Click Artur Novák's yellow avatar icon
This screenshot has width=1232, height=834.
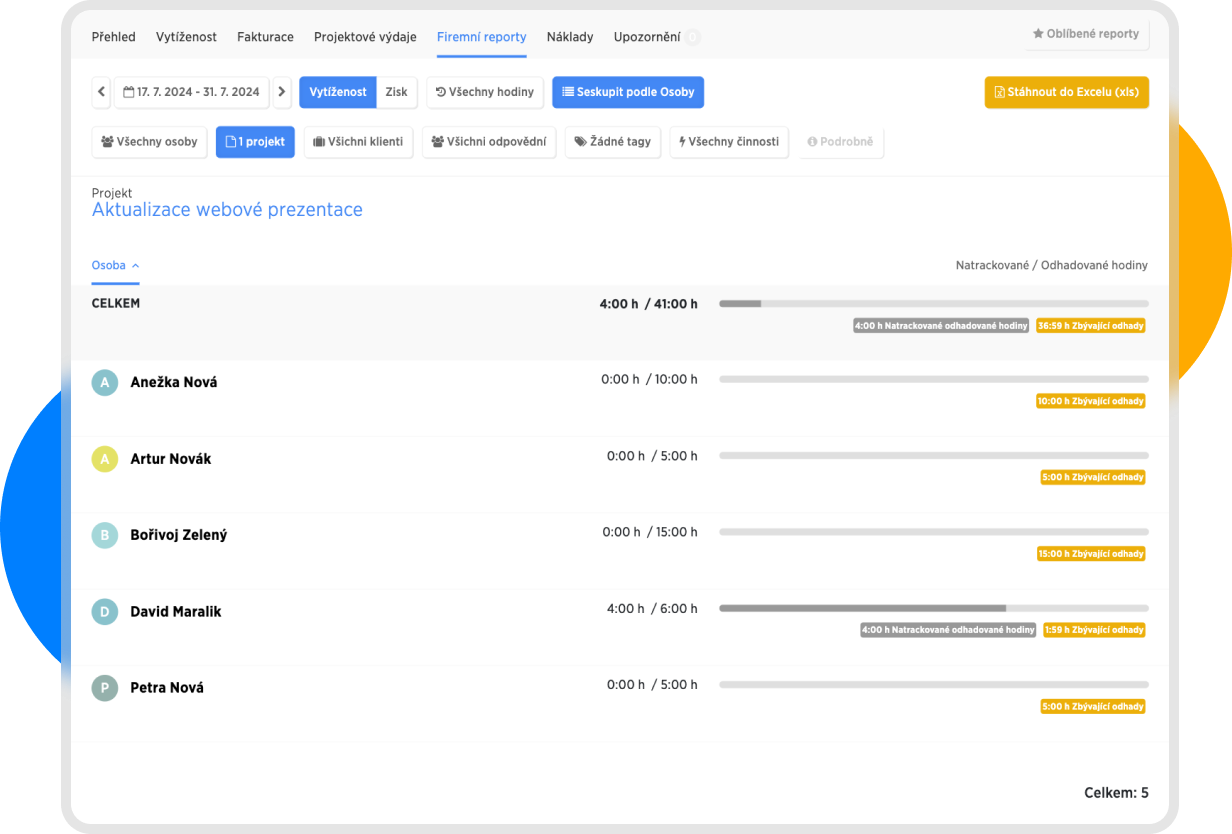pyautogui.click(x=105, y=459)
